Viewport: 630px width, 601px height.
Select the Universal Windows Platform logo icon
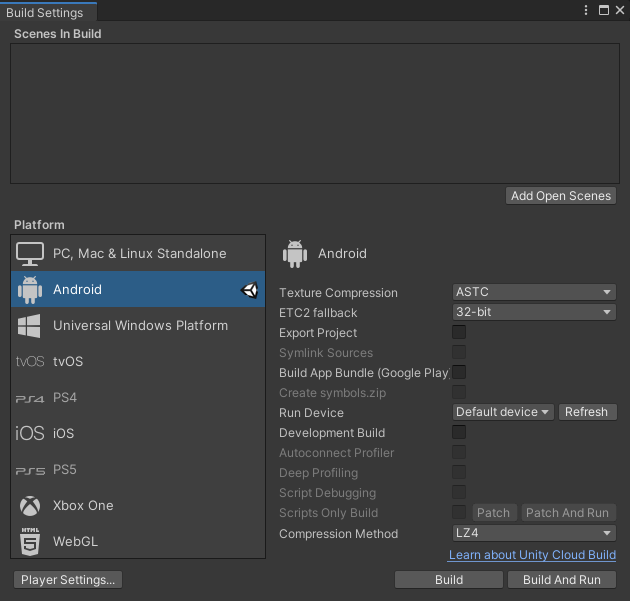[29, 326]
